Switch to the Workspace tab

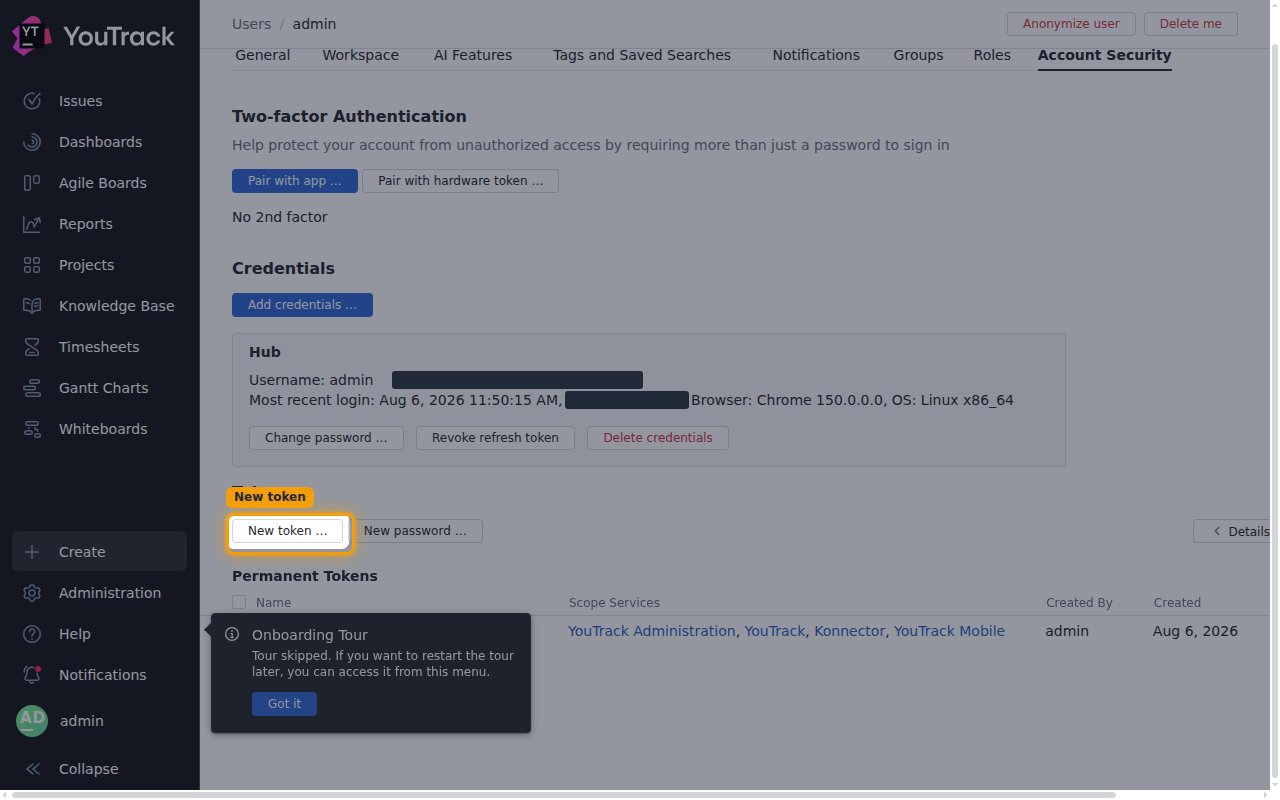(x=360, y=55)
